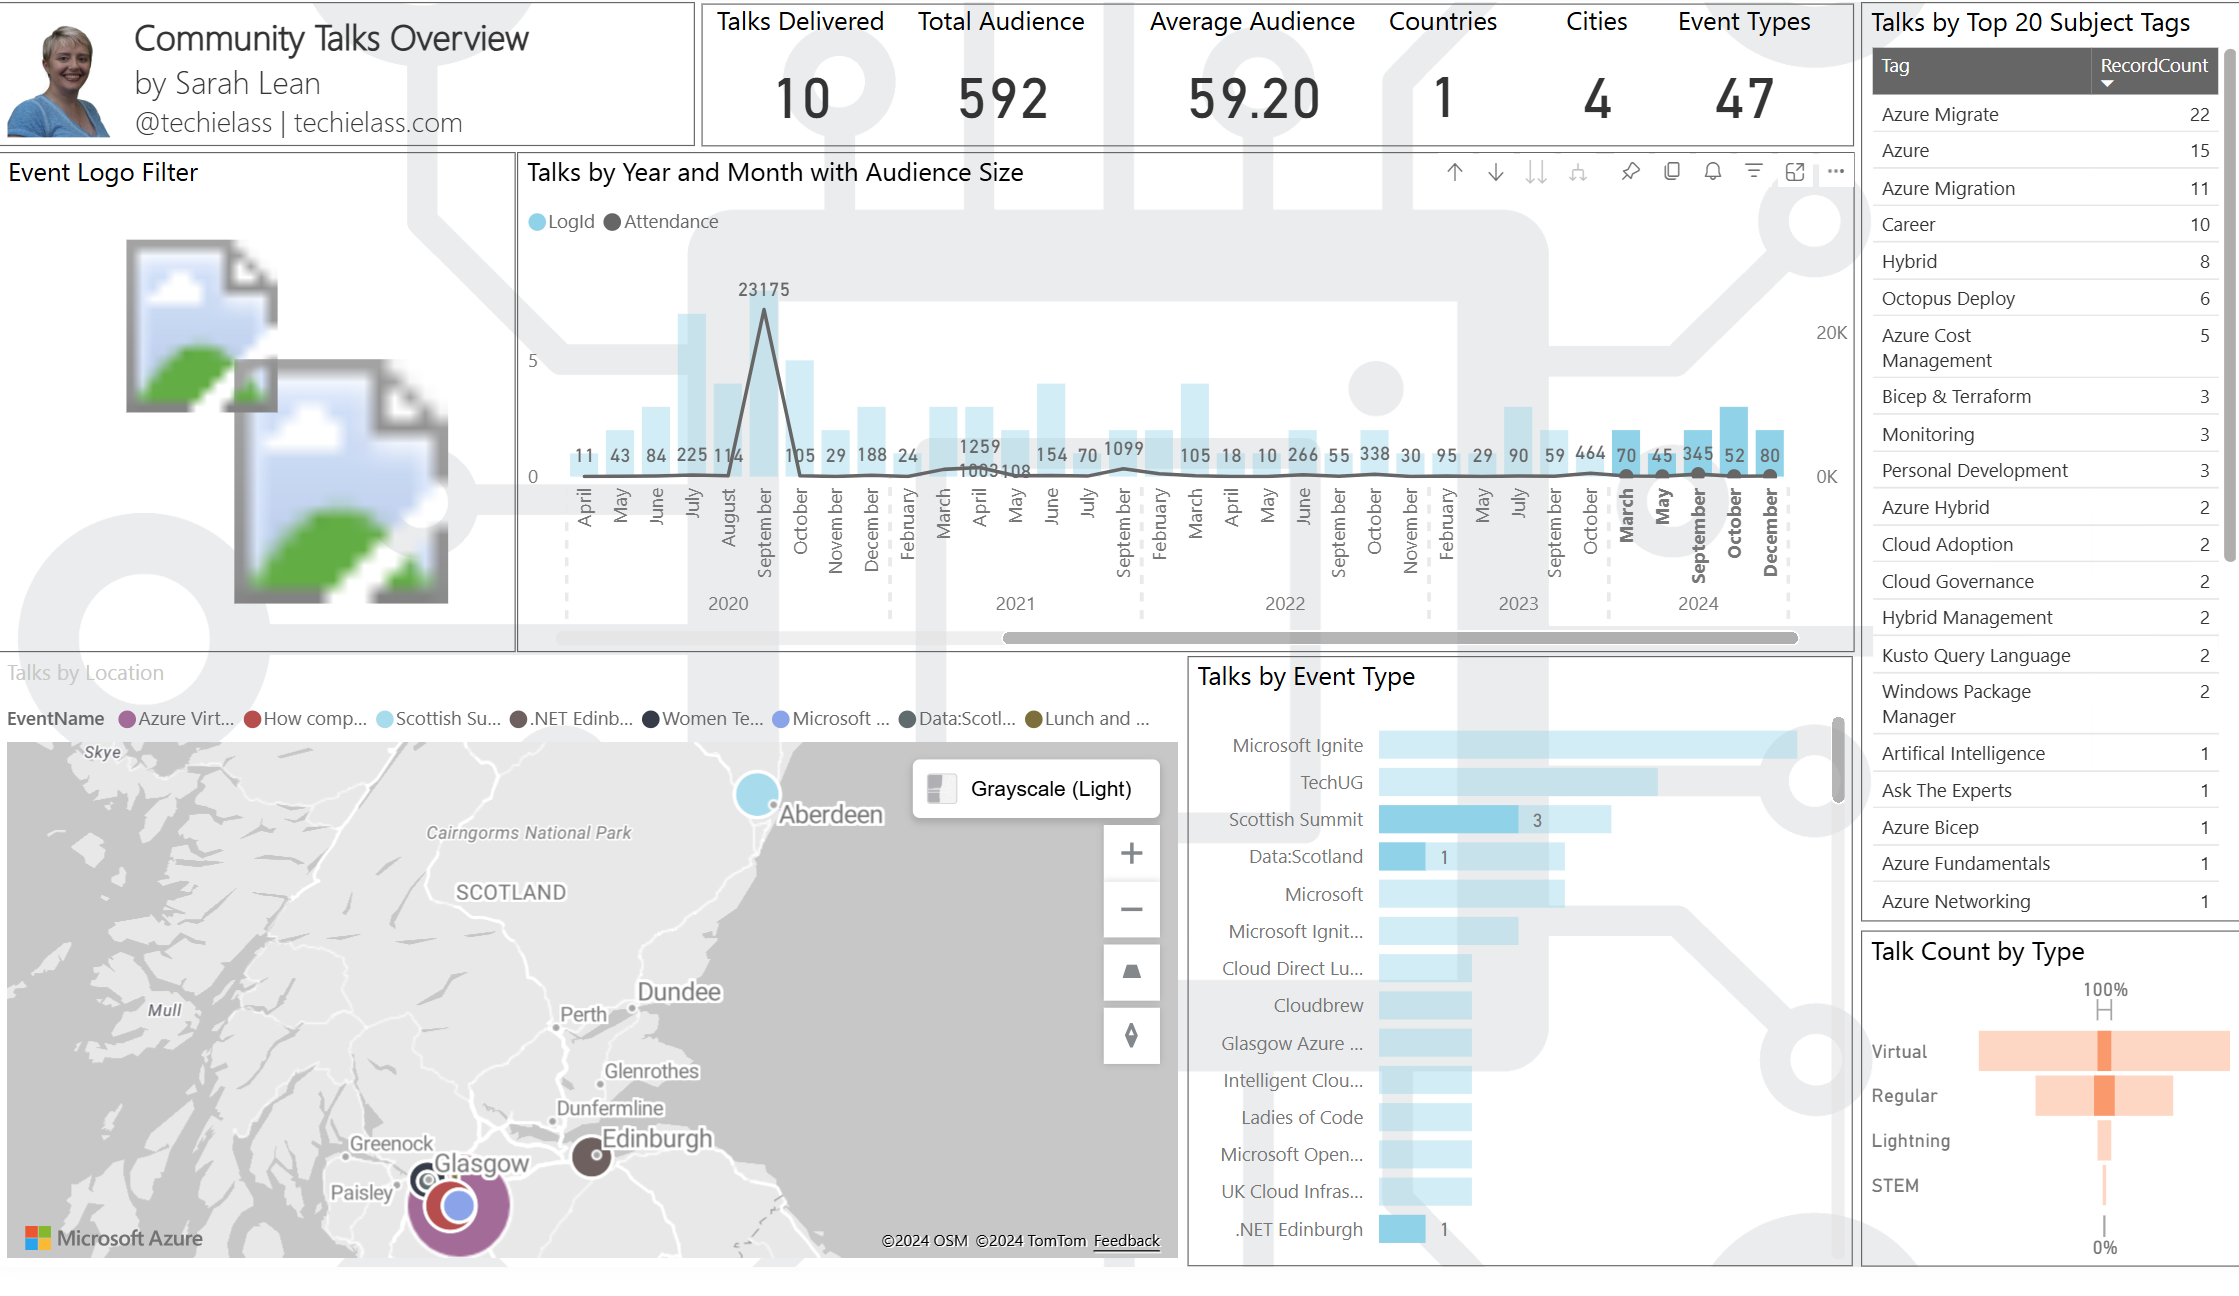The height and width of the screenshot is (1296, 2239).
Task: Click the map pitch tilt button
Action: point(1131,972)
